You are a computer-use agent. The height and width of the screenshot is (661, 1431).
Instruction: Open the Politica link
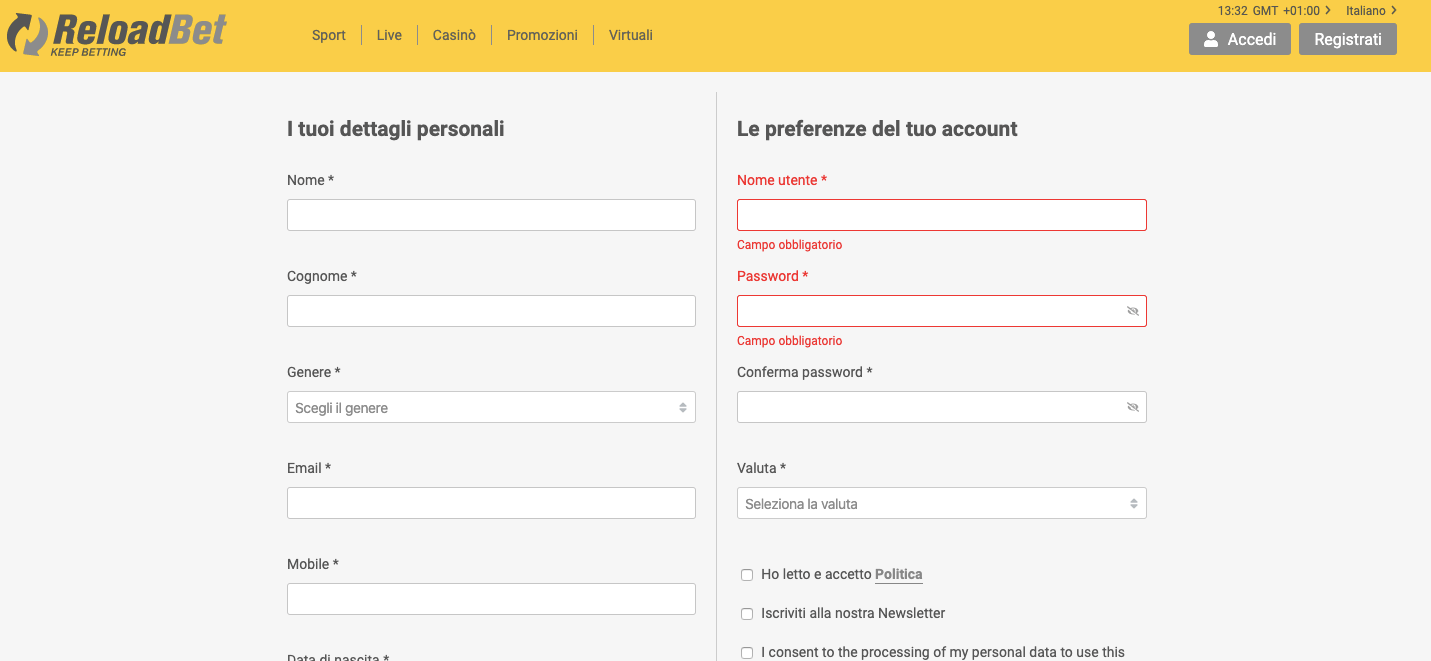[898, 575]
